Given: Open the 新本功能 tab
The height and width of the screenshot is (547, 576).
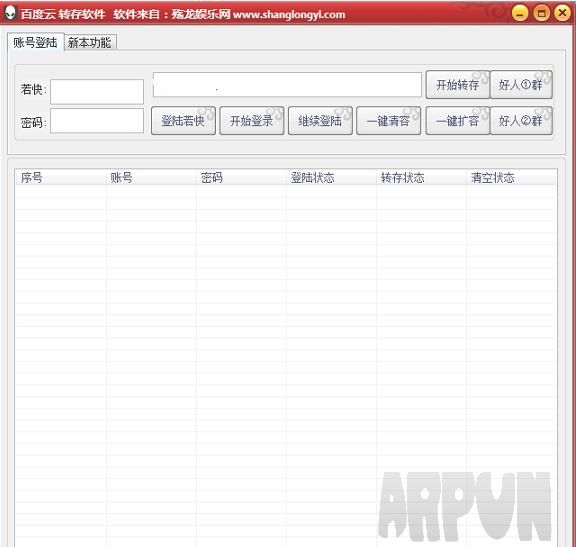Looking at the screenshot, I should click(90, 43).
